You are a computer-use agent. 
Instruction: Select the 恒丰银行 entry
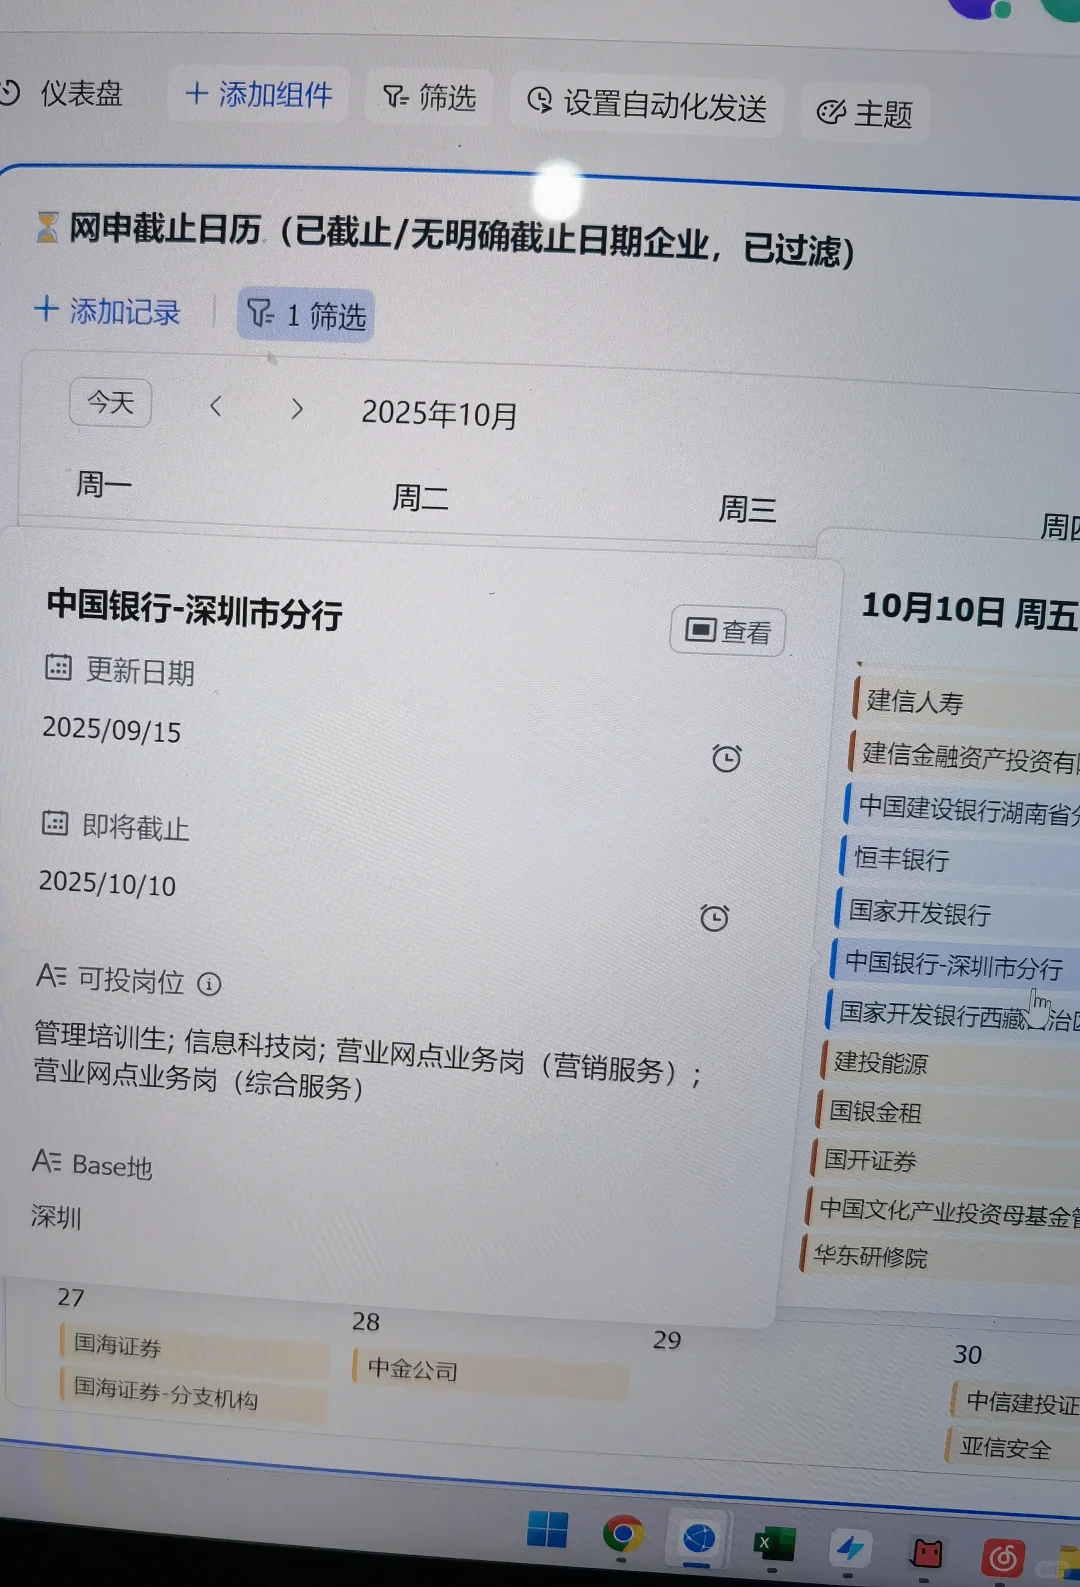click(958, 859)
